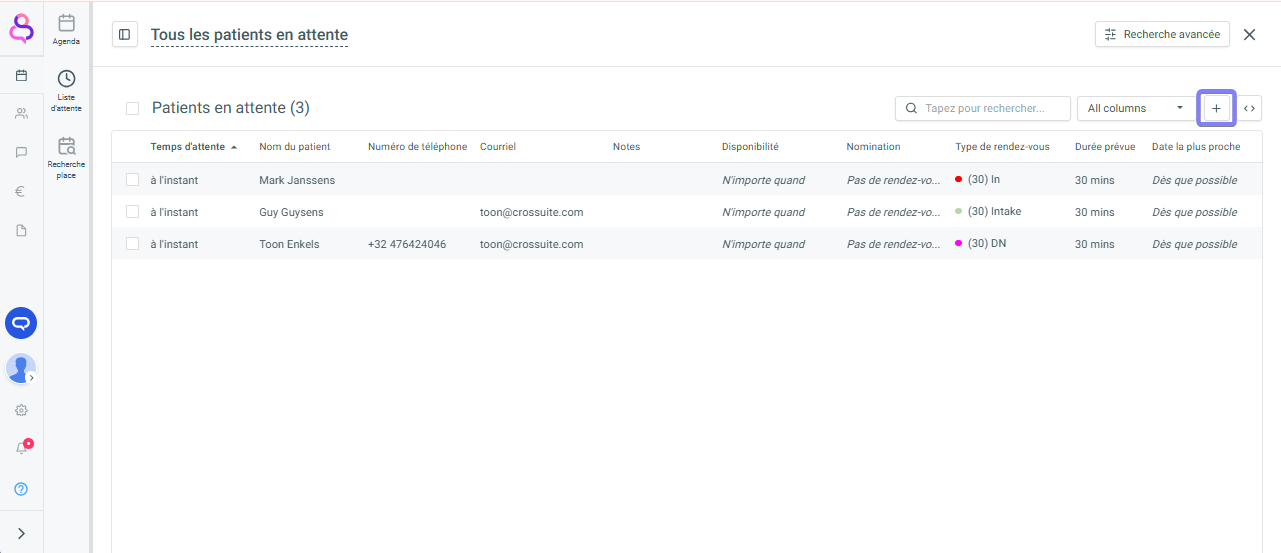Expand the left sidebar with chevron
The image size is (1281, 553).
tap(21, 534)
